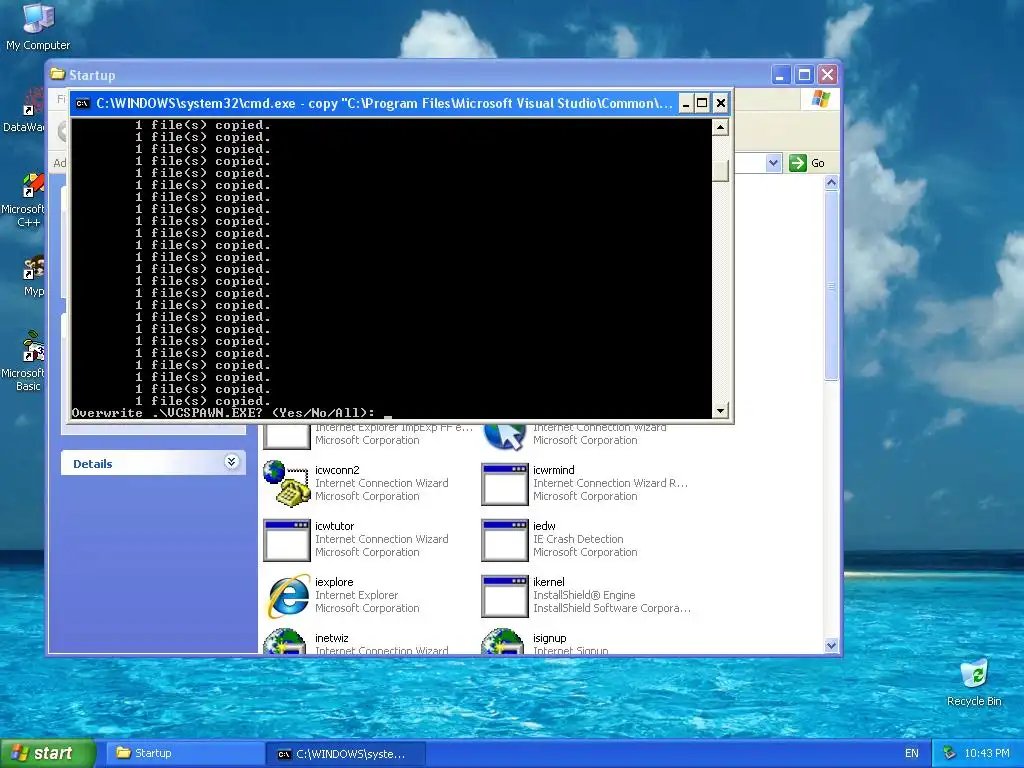Open the address bar dropdown arrow
The height and width of the screenshot is (768, 1024).
(773, 163)
